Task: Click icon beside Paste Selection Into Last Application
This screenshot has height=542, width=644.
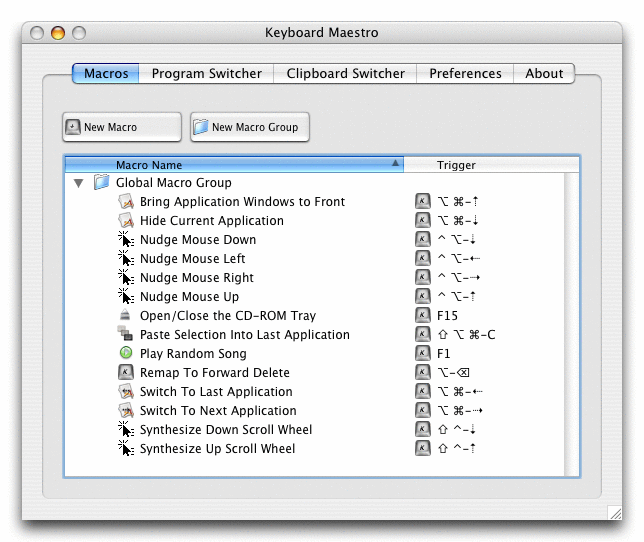Action: click(125, 333)
